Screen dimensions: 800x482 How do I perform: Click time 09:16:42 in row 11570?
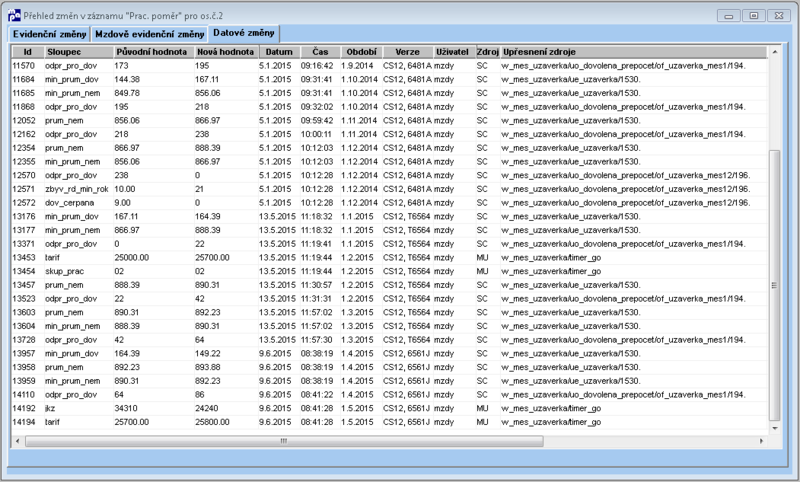[317, 66]
